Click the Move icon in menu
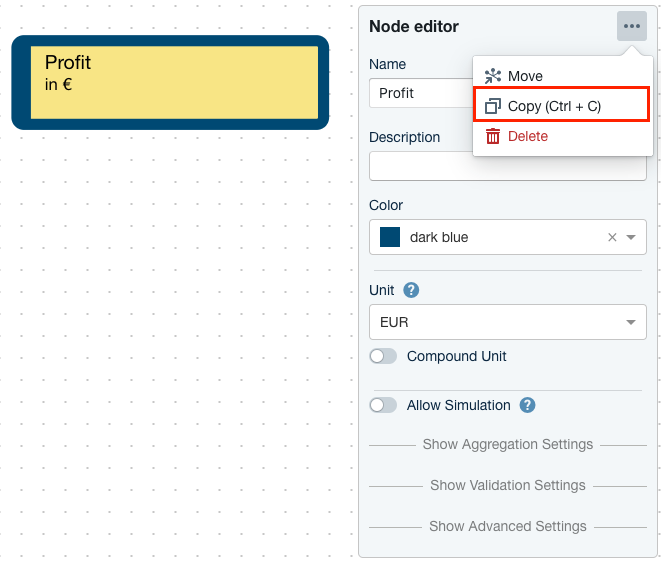 [492, 76]
